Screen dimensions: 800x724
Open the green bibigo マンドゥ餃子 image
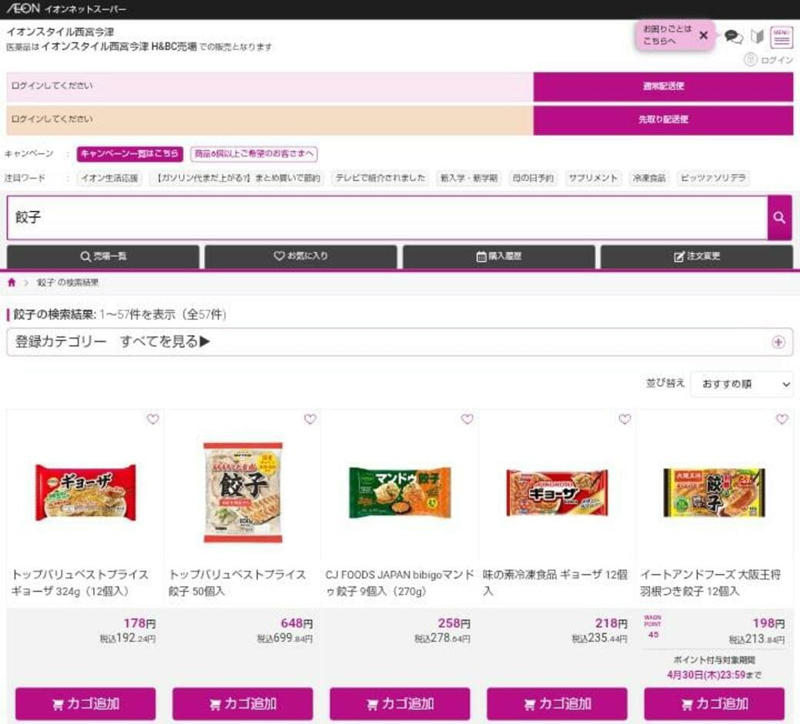[x=400, y=492]
